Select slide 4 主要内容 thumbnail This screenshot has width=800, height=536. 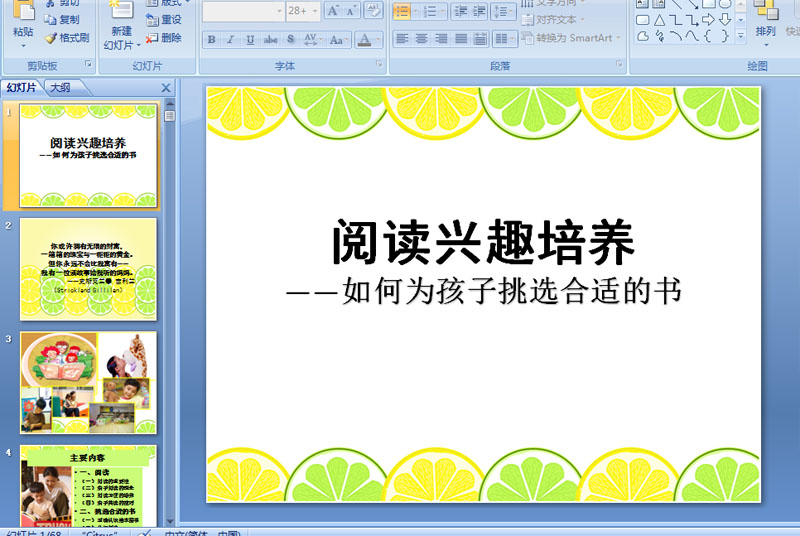point(88,486)
